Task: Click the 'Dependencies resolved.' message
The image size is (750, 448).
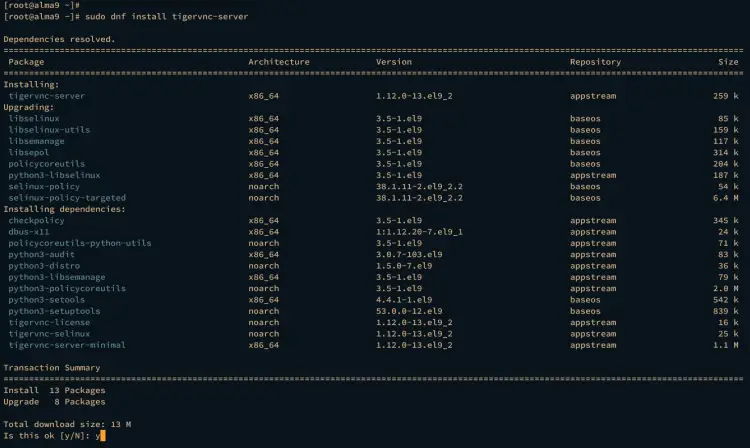Action: point(59,39)
